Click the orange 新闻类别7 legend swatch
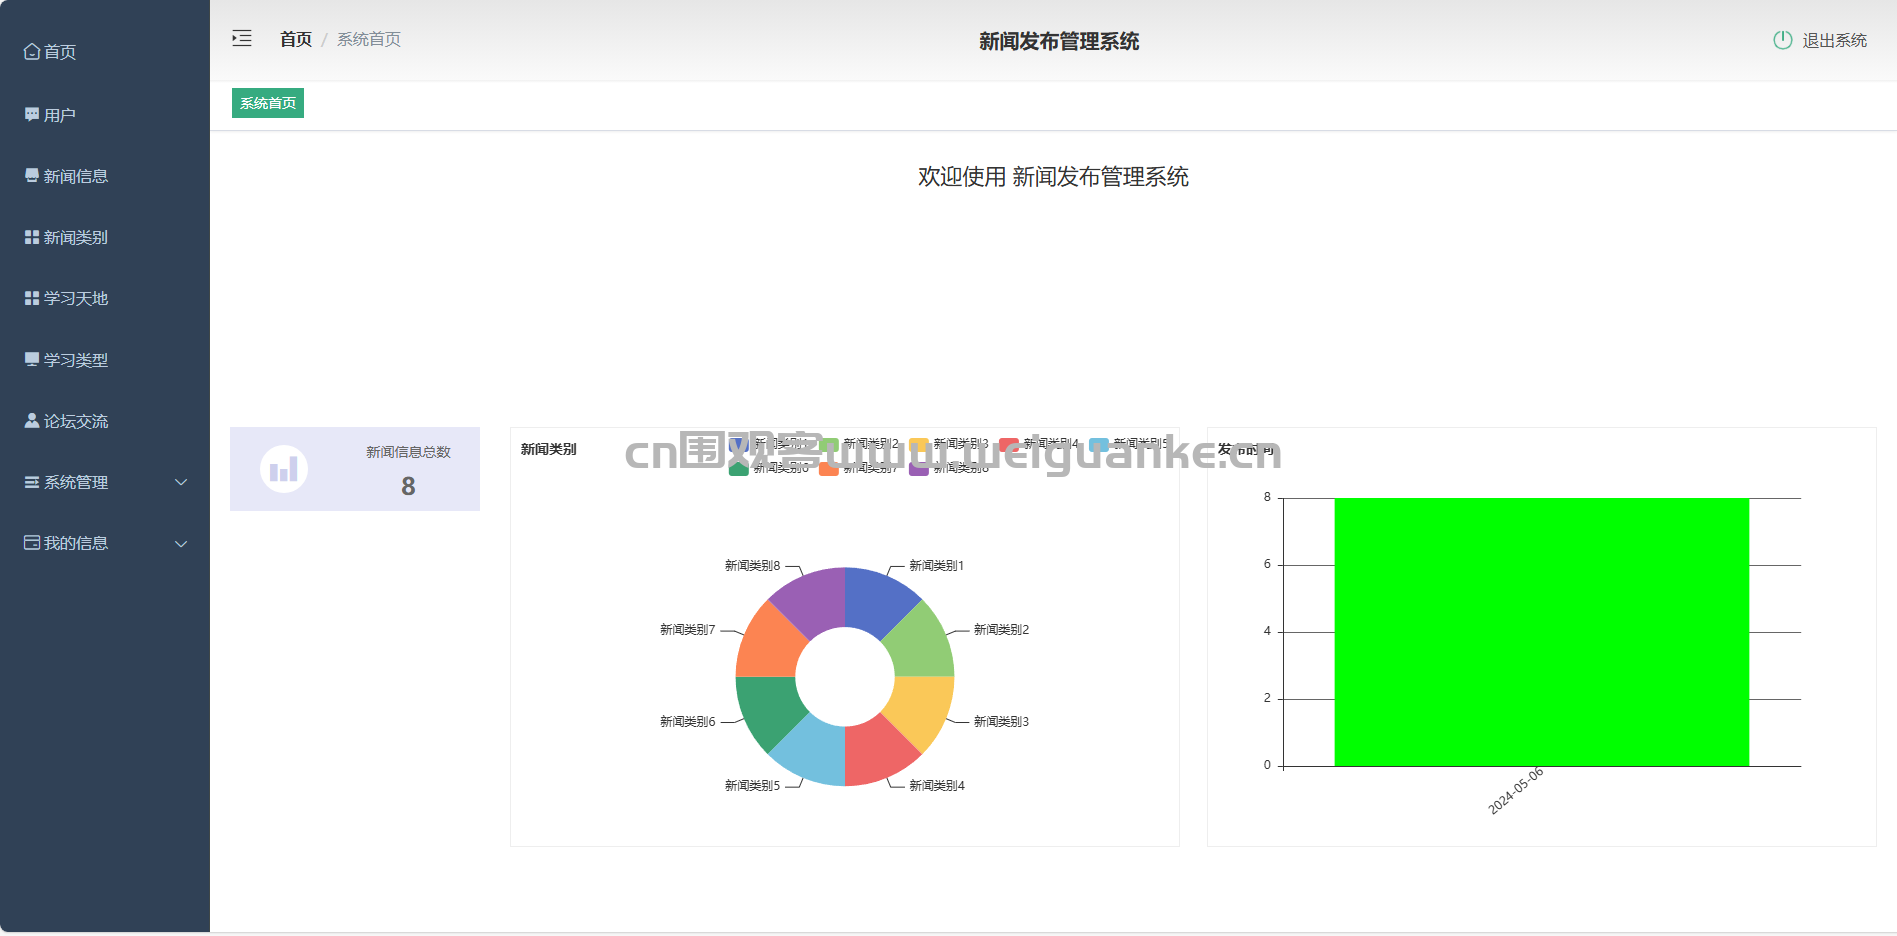This screenshot has height=936, width=1897. click(829, 469)
